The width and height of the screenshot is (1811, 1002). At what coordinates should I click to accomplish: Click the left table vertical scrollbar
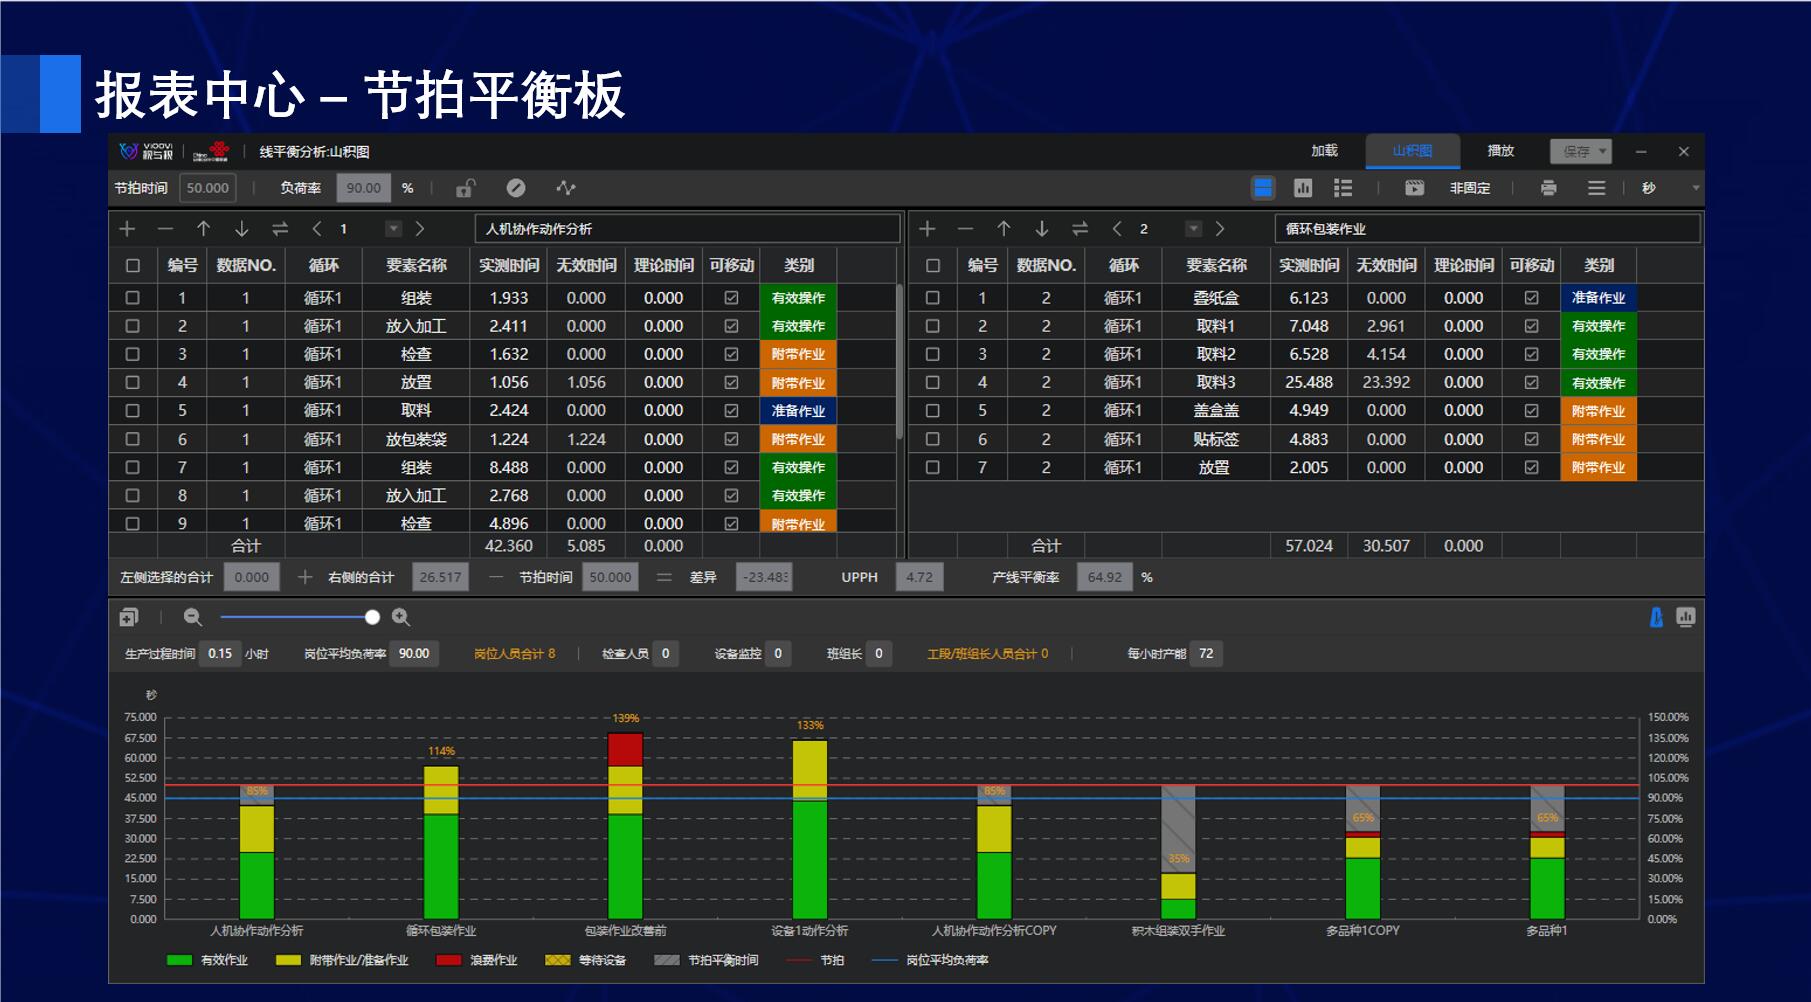click(x=900, y=362)
